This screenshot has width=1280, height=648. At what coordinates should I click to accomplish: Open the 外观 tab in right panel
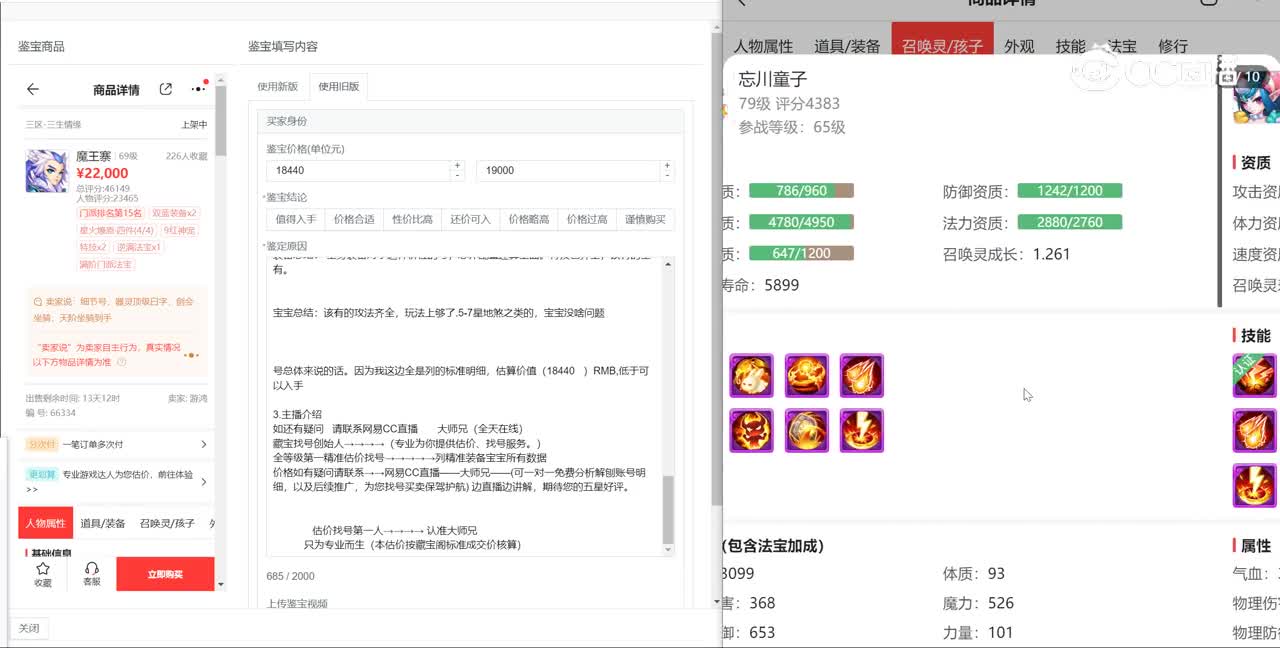[1019, 46]
